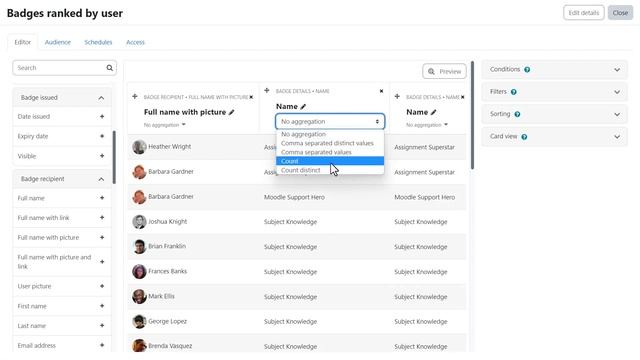The width and height of the screenshot is (640, 360).
Task: Open help for Filters
Action: [x=513, y=92]
